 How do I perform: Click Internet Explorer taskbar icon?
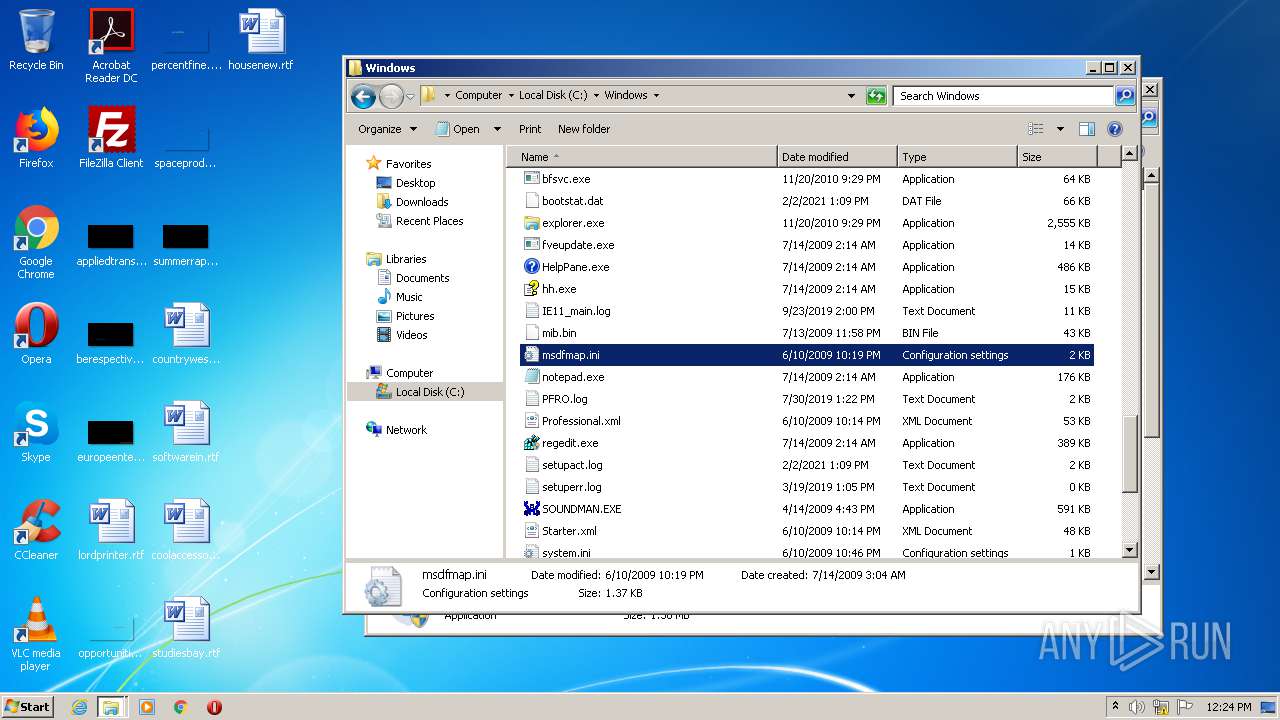(x=79, y=707)
